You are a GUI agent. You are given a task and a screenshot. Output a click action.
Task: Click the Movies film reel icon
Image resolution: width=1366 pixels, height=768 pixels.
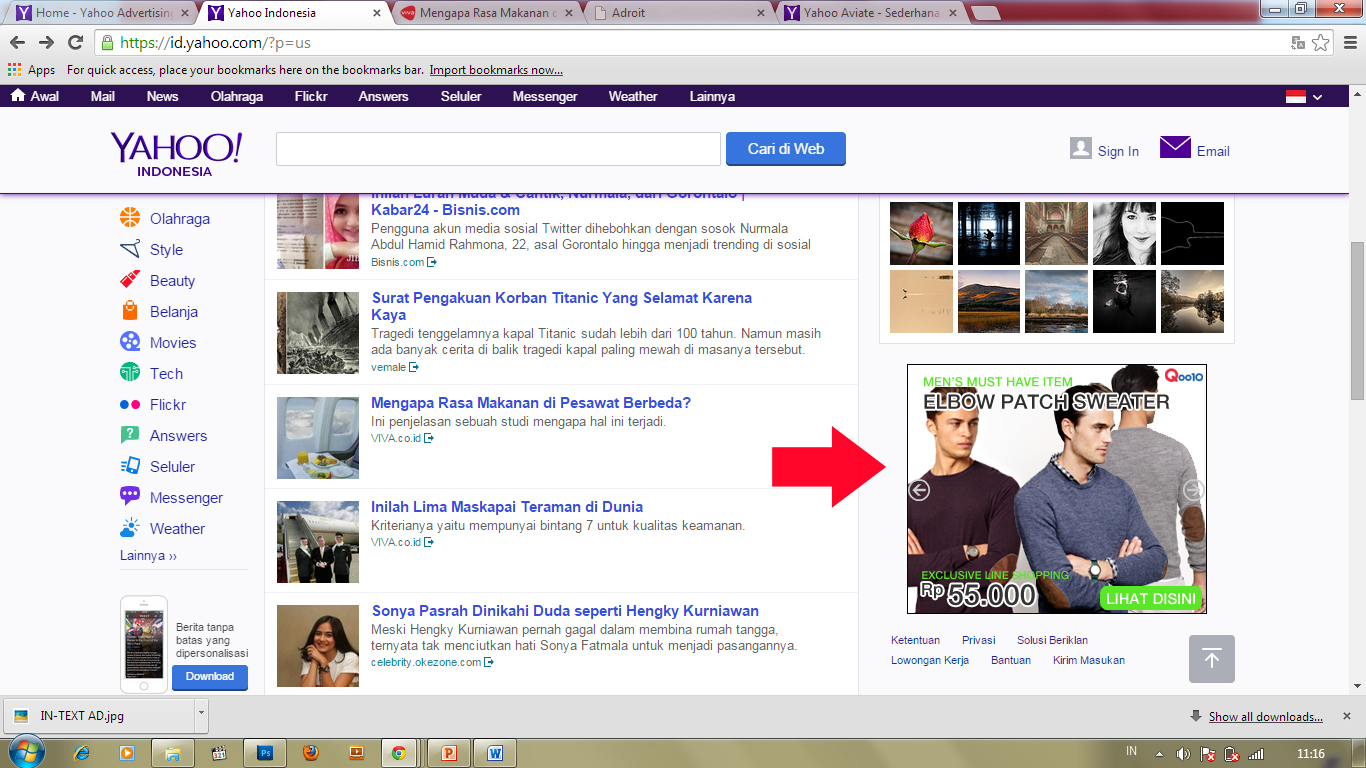pos(130,342)
